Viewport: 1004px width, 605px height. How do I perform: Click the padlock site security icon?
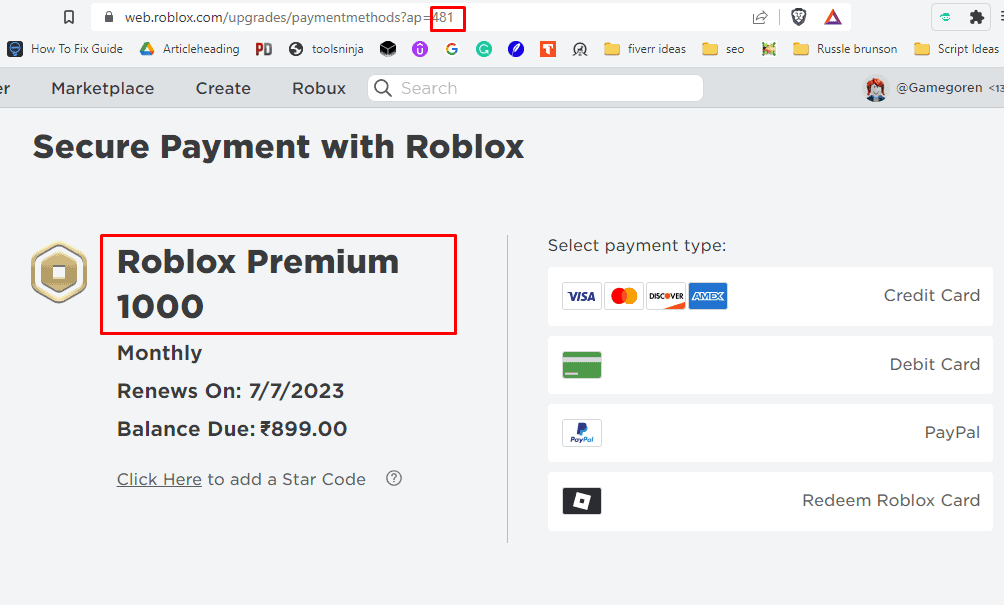tap(109, 17)
